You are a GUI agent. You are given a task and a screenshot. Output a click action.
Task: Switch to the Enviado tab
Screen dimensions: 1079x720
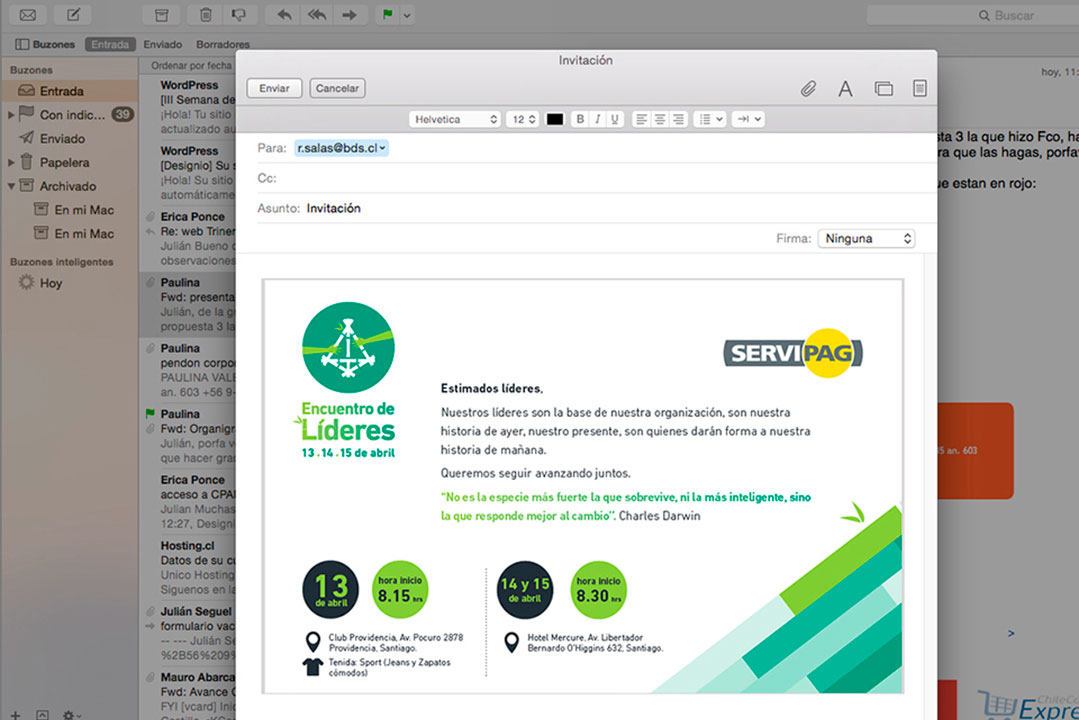tap(162, 44)
